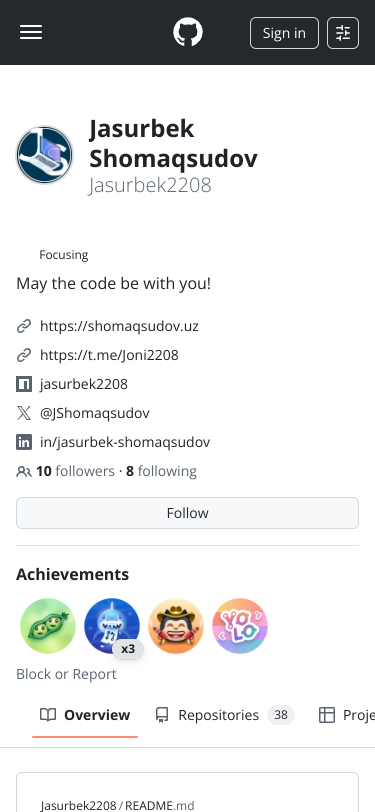Image resolution: width=375 pixels, height=812 pixels.
Task: Click the GitHub Octocat logo
Action: coord(188,33)
